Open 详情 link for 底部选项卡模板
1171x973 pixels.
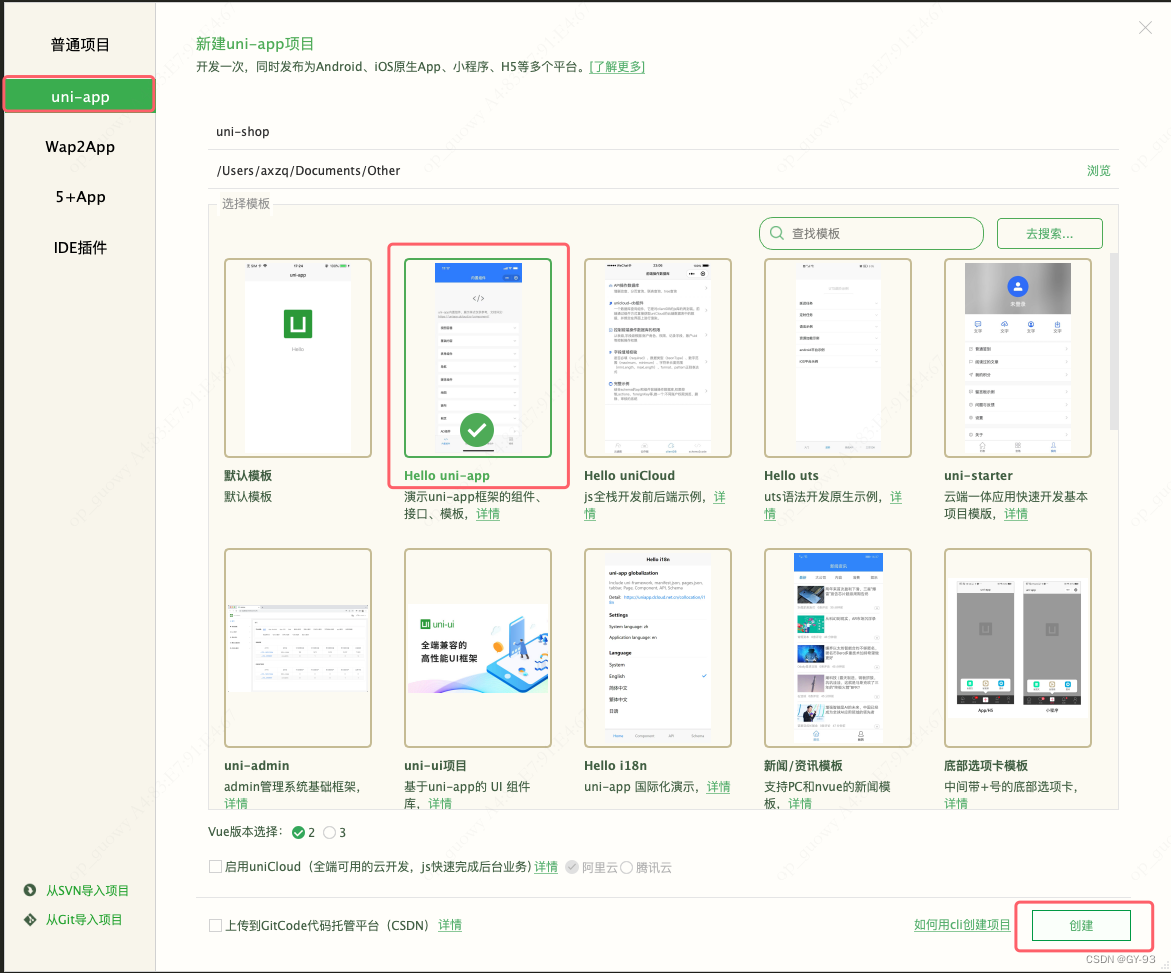pos(956,803)
